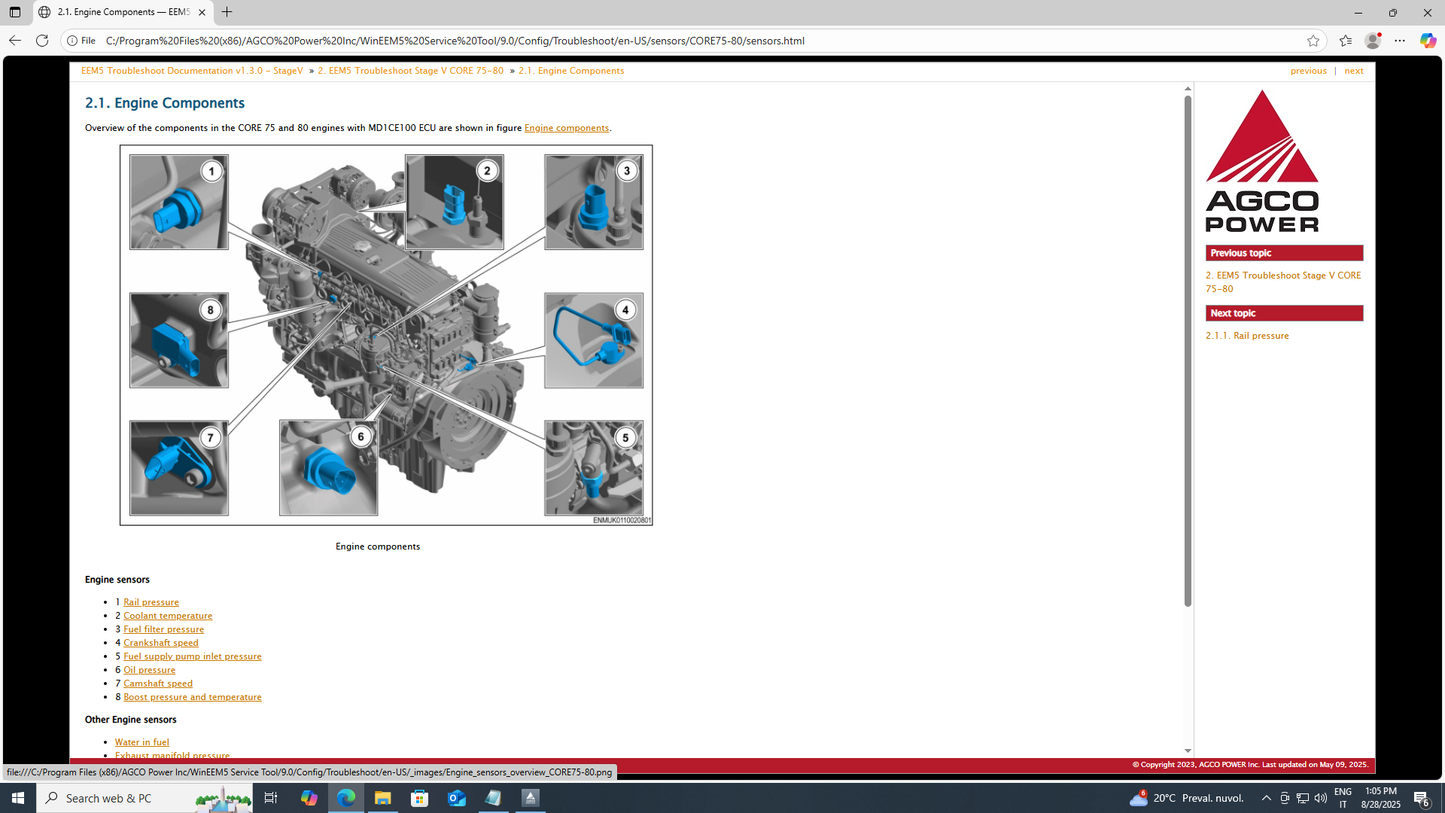
Task: Open the Rail pressure sensor link
Action: (x=150, y=601)
